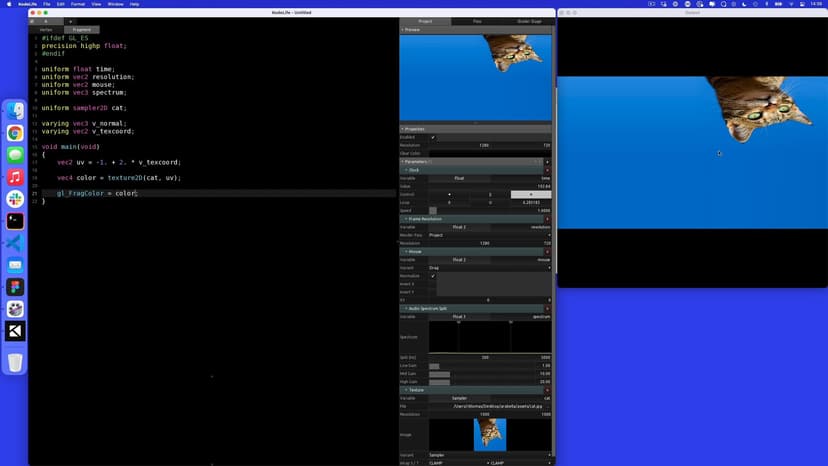
Task: Open the Format menu
Action: coord(76,4)
